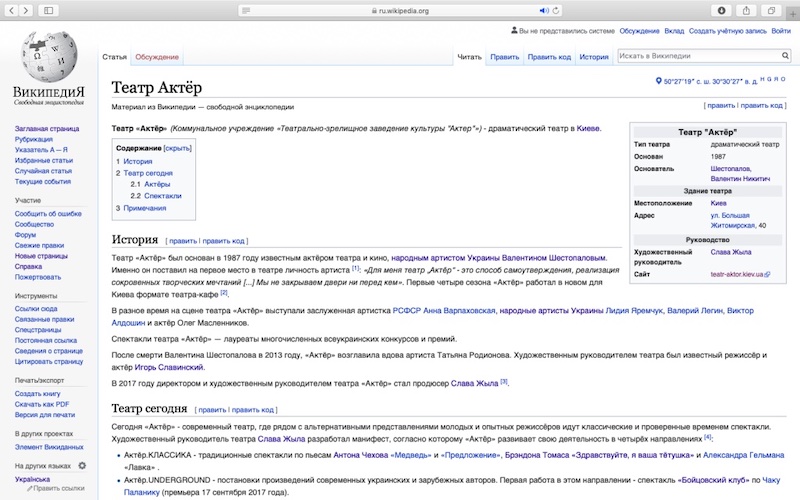Open the История tab
This screenshot has width=800, height=500.
(594, 57)
